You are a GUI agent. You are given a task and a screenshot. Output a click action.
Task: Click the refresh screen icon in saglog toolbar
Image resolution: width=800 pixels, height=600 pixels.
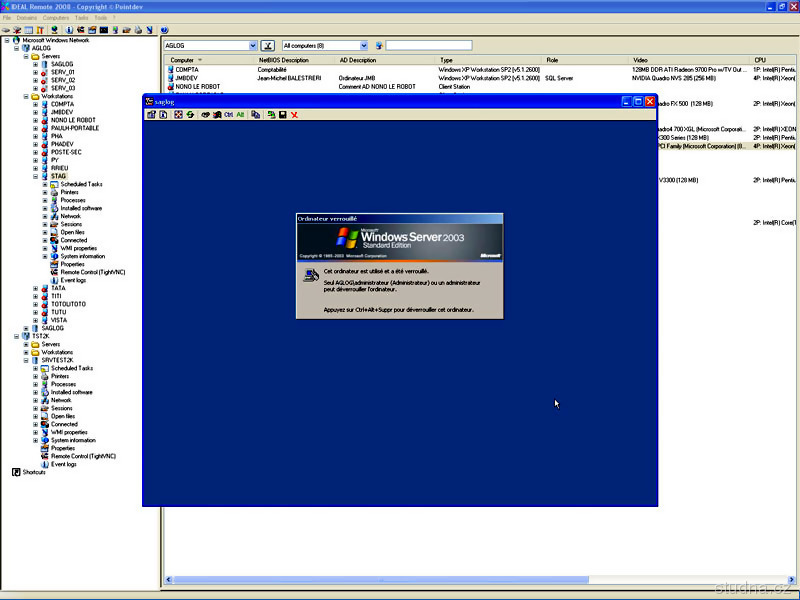(x=190, y=115)
